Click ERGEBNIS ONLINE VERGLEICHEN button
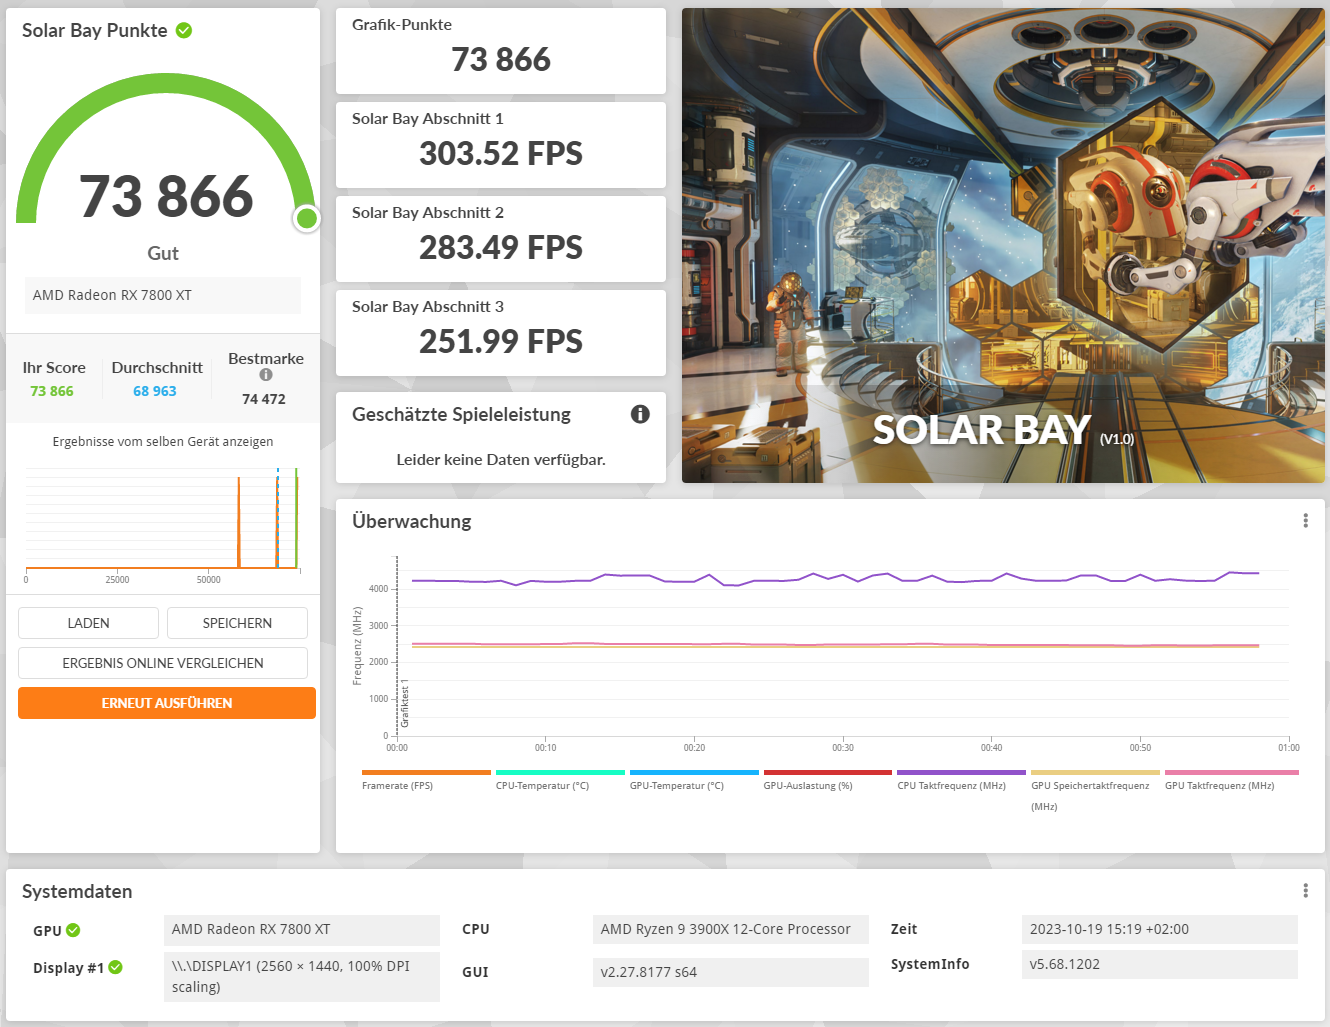This screenshot has width=1330, height=1027. click(x=163, y=663)
